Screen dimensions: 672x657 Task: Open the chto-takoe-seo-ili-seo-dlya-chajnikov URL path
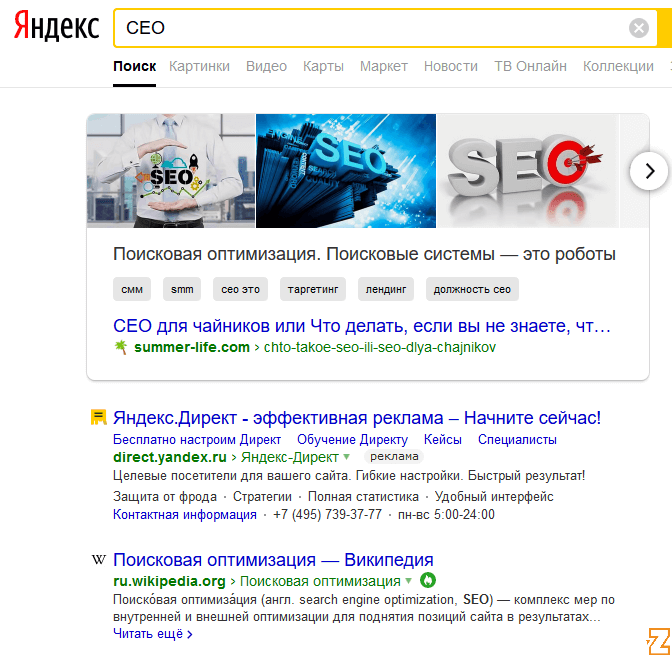(380, 347)
